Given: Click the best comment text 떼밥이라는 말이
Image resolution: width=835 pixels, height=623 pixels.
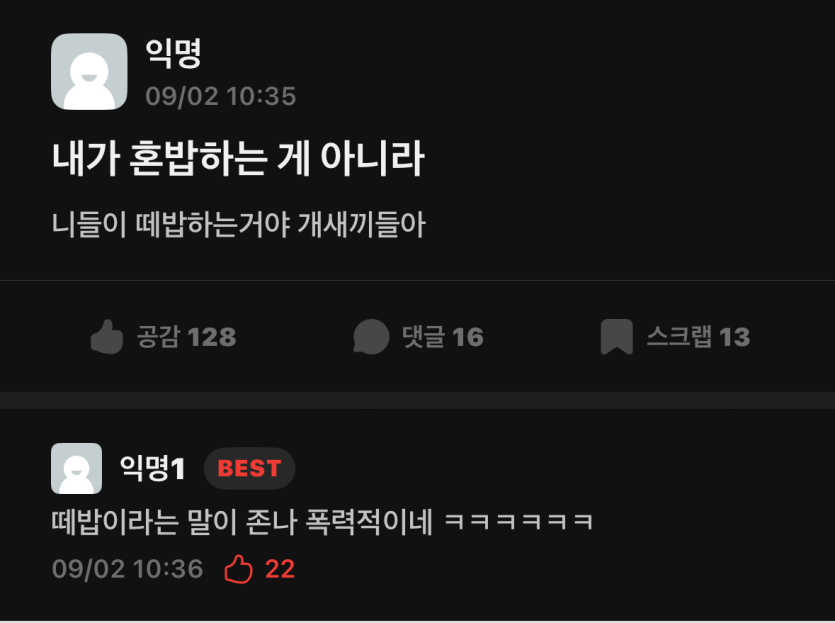Looking at the screenshot, I should coord(144,521).
